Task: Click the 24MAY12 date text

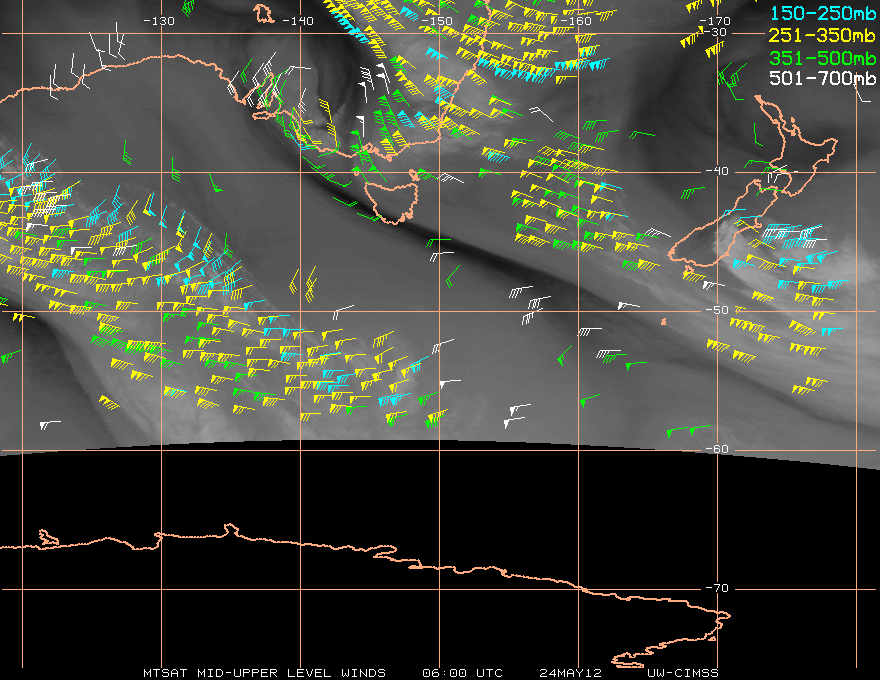Action: coord(570,673)
